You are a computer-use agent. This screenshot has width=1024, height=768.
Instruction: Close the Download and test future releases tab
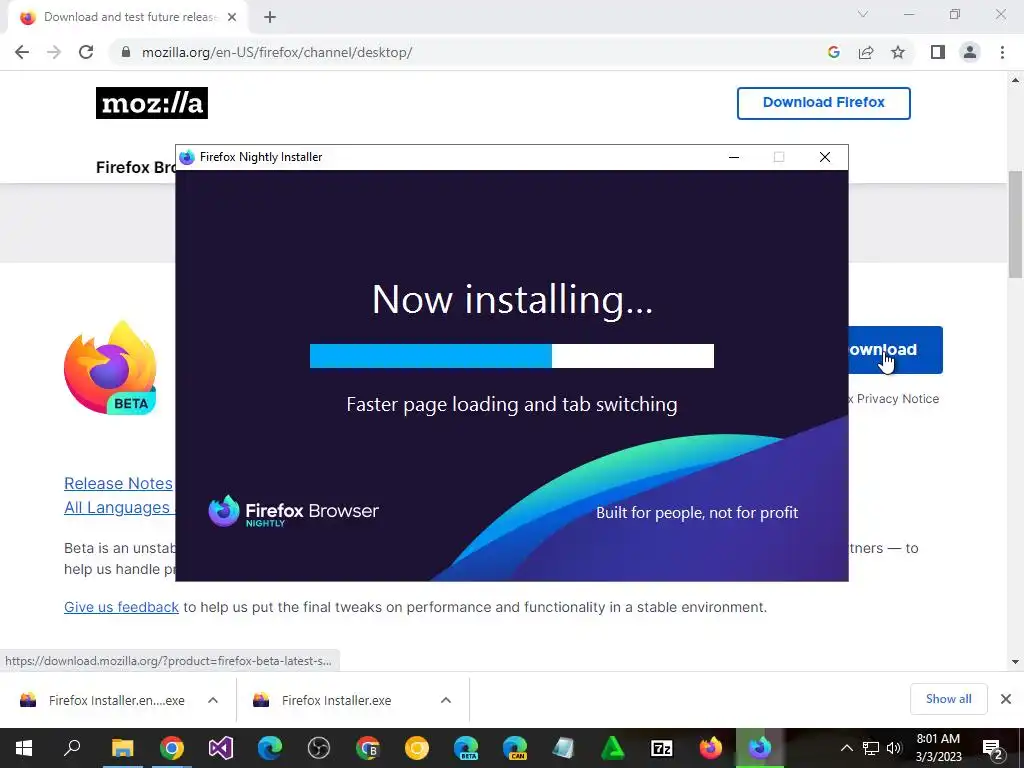tap(232, 17)
